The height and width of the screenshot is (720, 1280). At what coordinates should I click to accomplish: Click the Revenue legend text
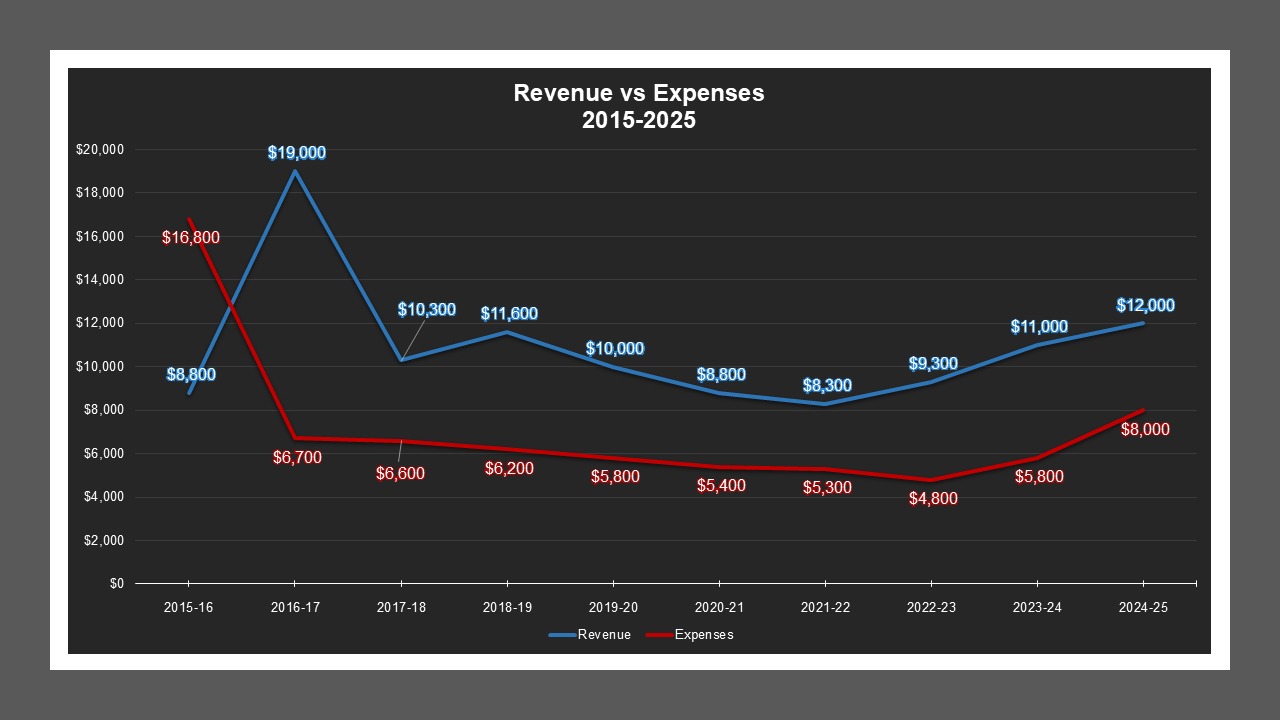(604, 634)
